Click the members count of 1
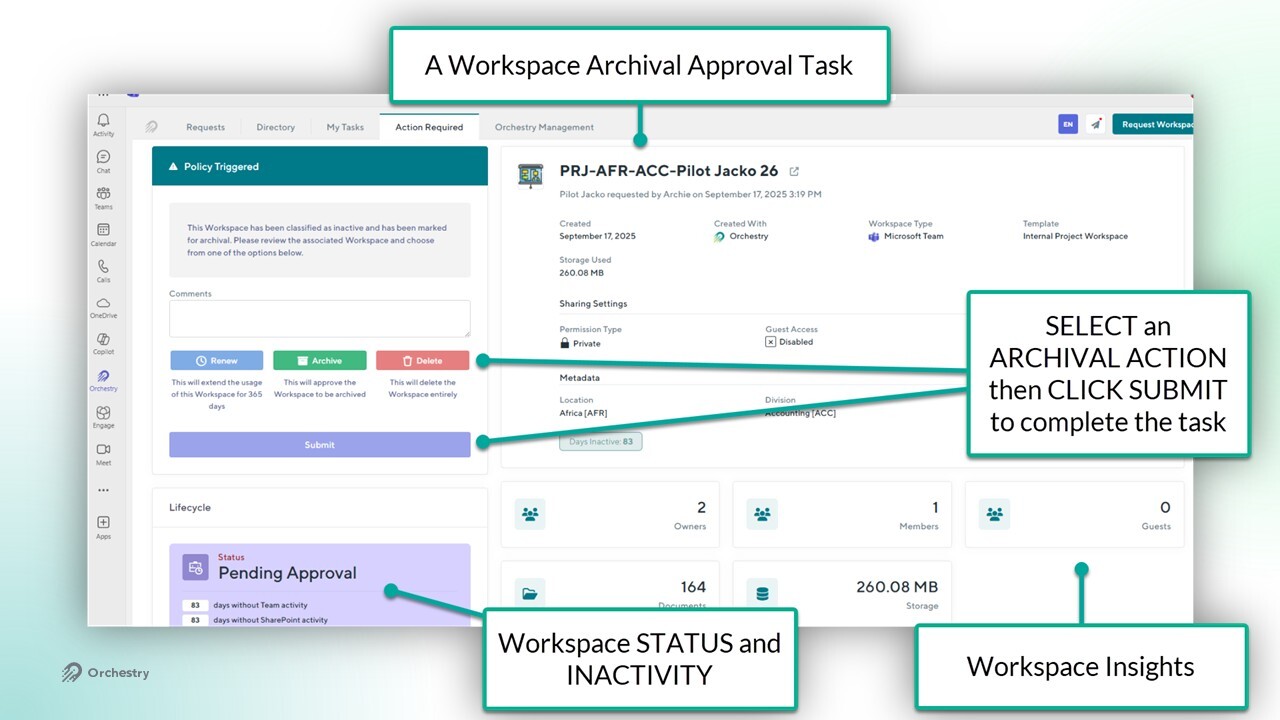The width and height of the screenshot is (1280, 720). [x=935, y=508]
